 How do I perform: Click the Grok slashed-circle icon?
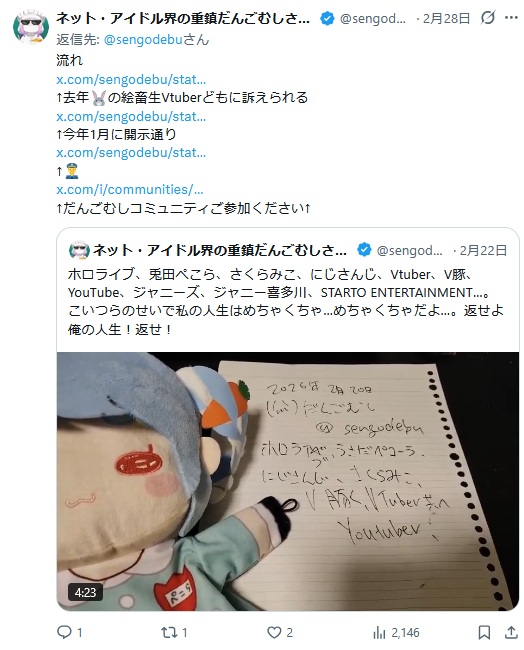coord(488,18)
